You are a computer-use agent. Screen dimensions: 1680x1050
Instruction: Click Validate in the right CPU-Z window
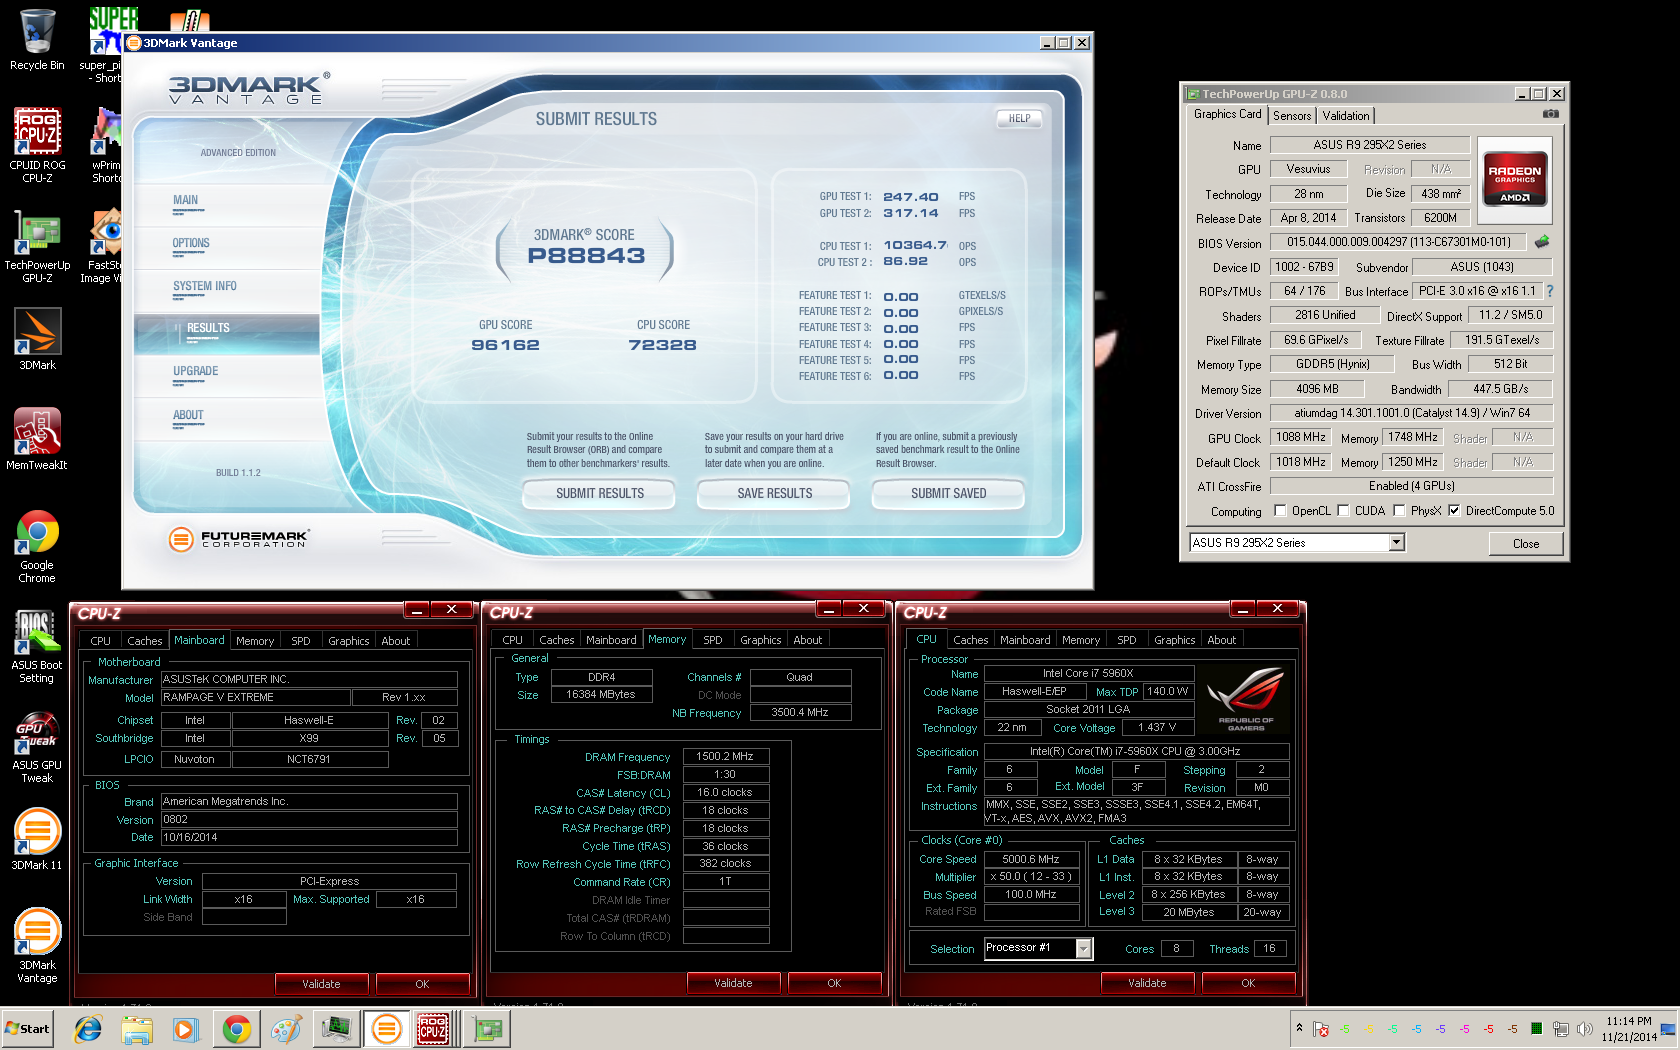coord(1147,983)
